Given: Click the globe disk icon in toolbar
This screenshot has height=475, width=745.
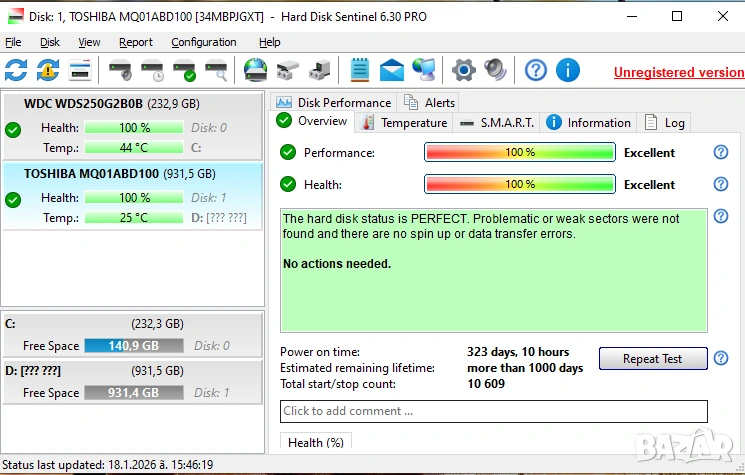Looking at the screenshot, I should tap(256, 70).
